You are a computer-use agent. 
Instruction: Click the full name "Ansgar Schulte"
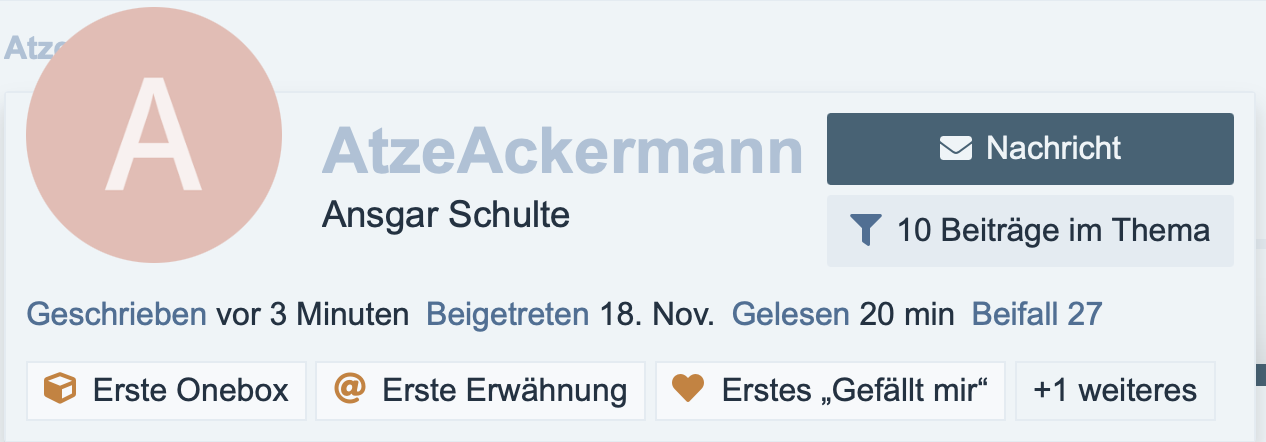pos(446,214)
